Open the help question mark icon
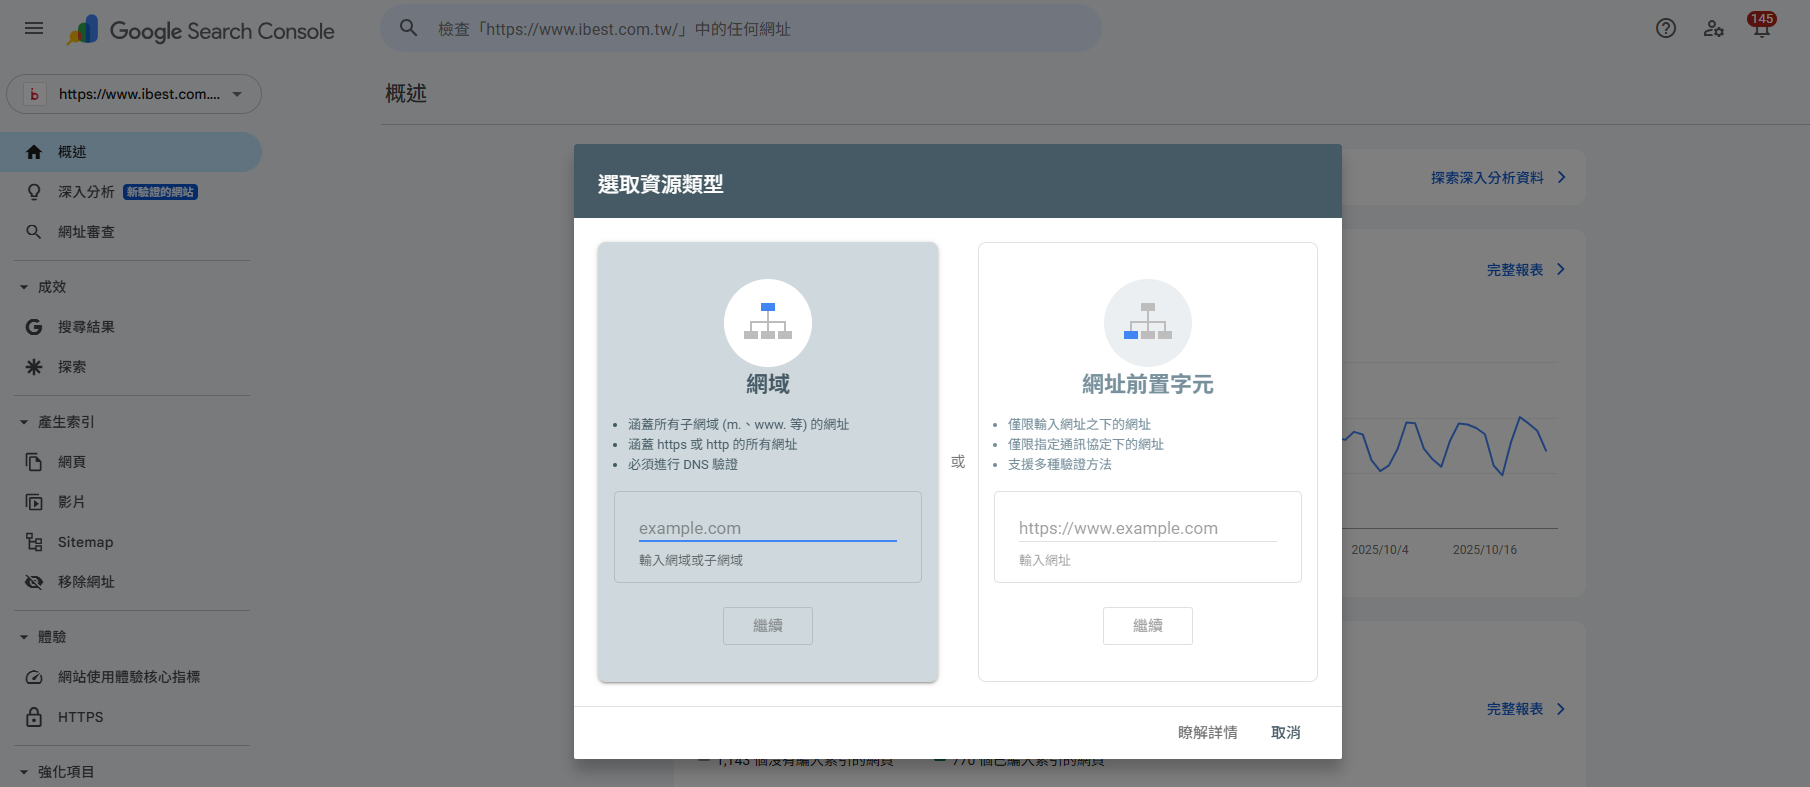 (1666, 28)
